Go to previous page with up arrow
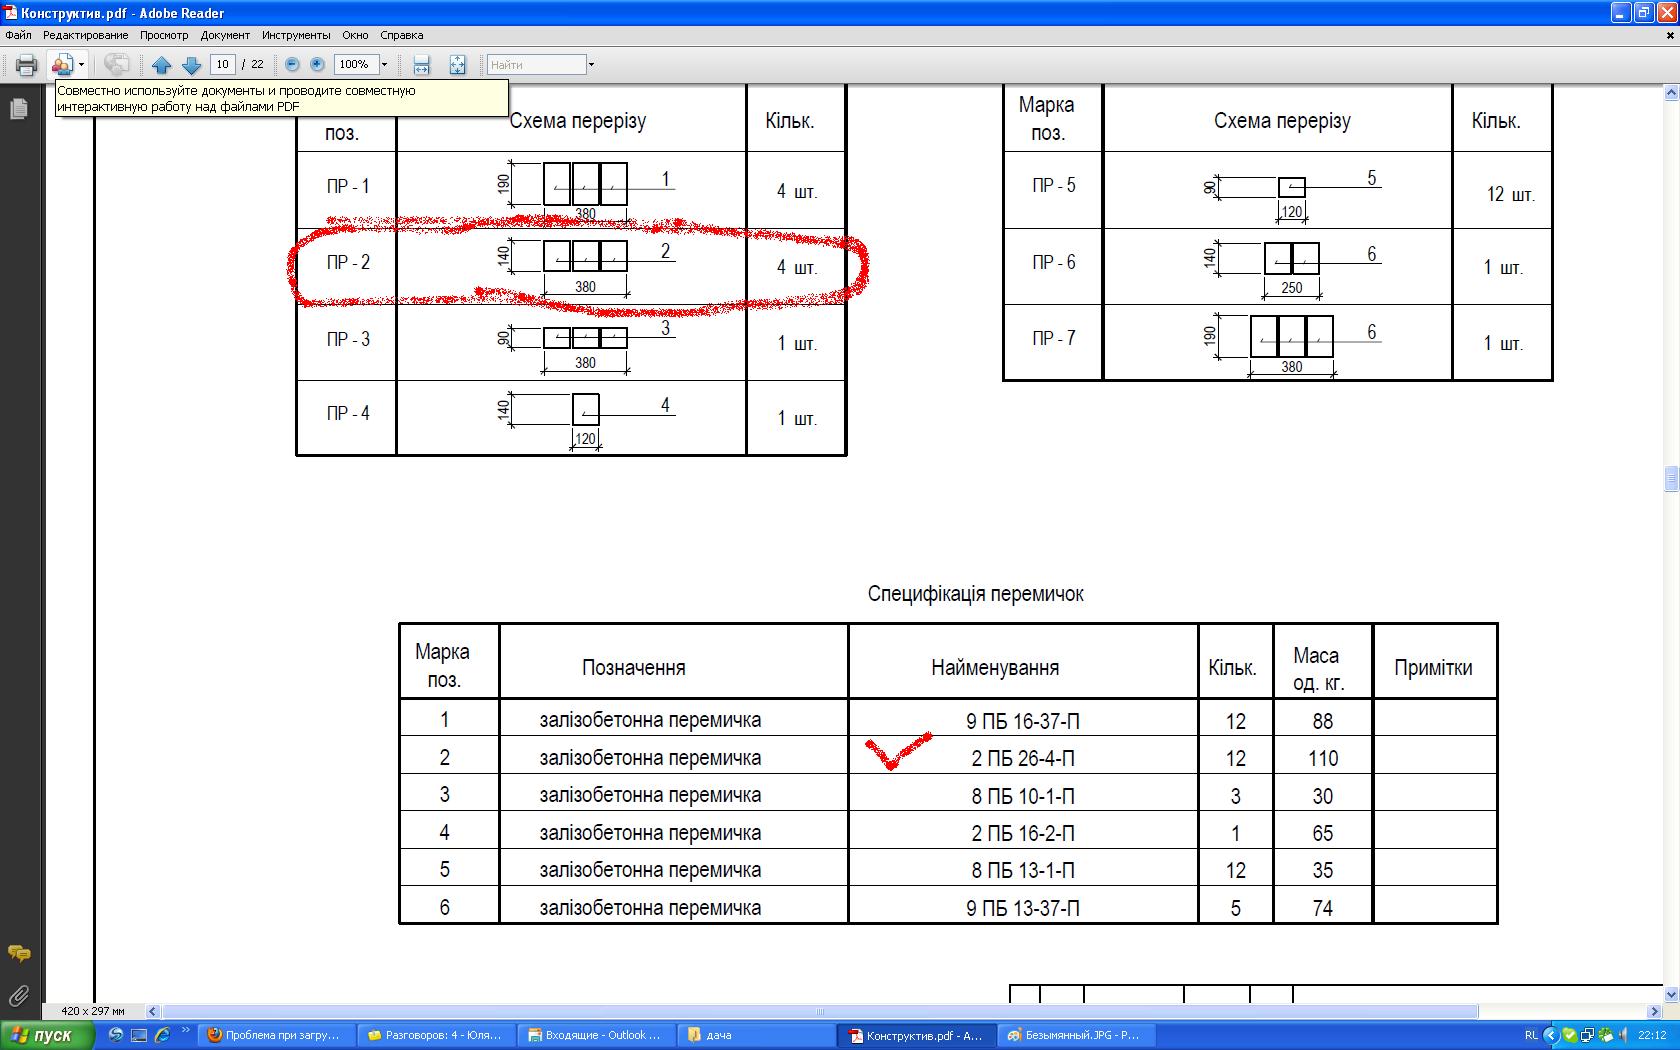Screen dimensions: 1680x1050 tap(162, 65)
